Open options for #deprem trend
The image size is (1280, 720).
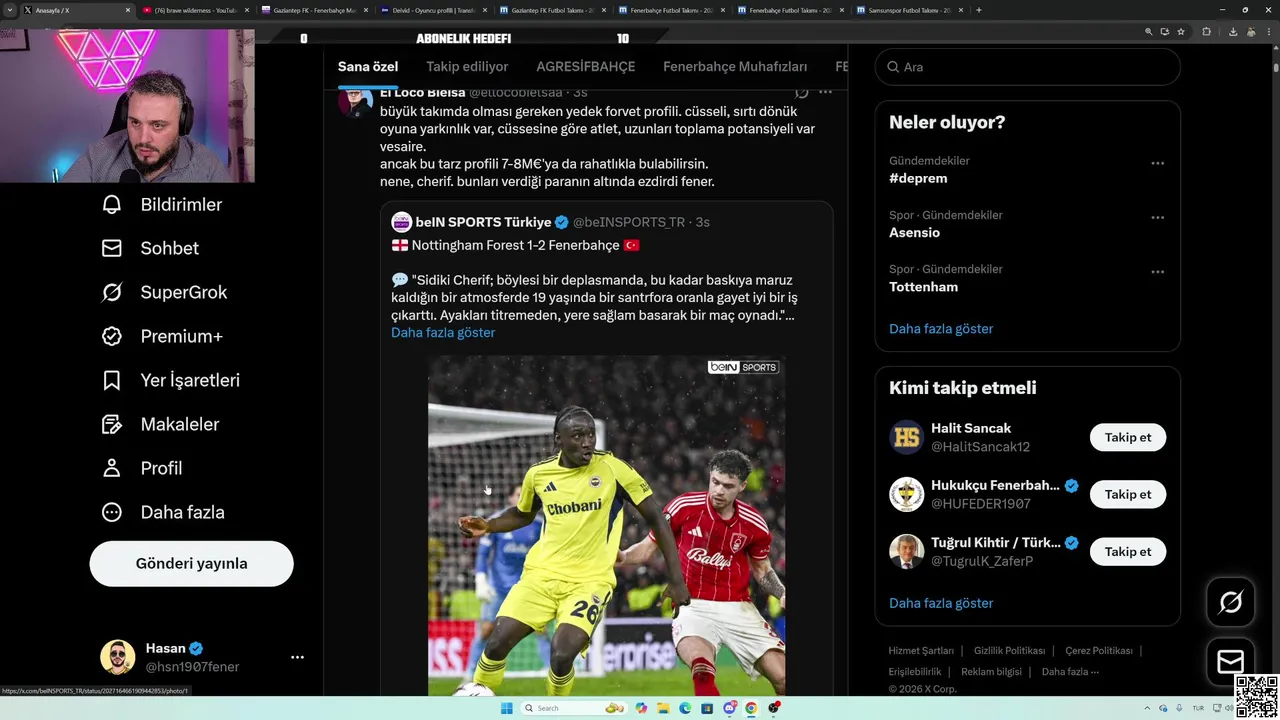tap(1157, 163)
